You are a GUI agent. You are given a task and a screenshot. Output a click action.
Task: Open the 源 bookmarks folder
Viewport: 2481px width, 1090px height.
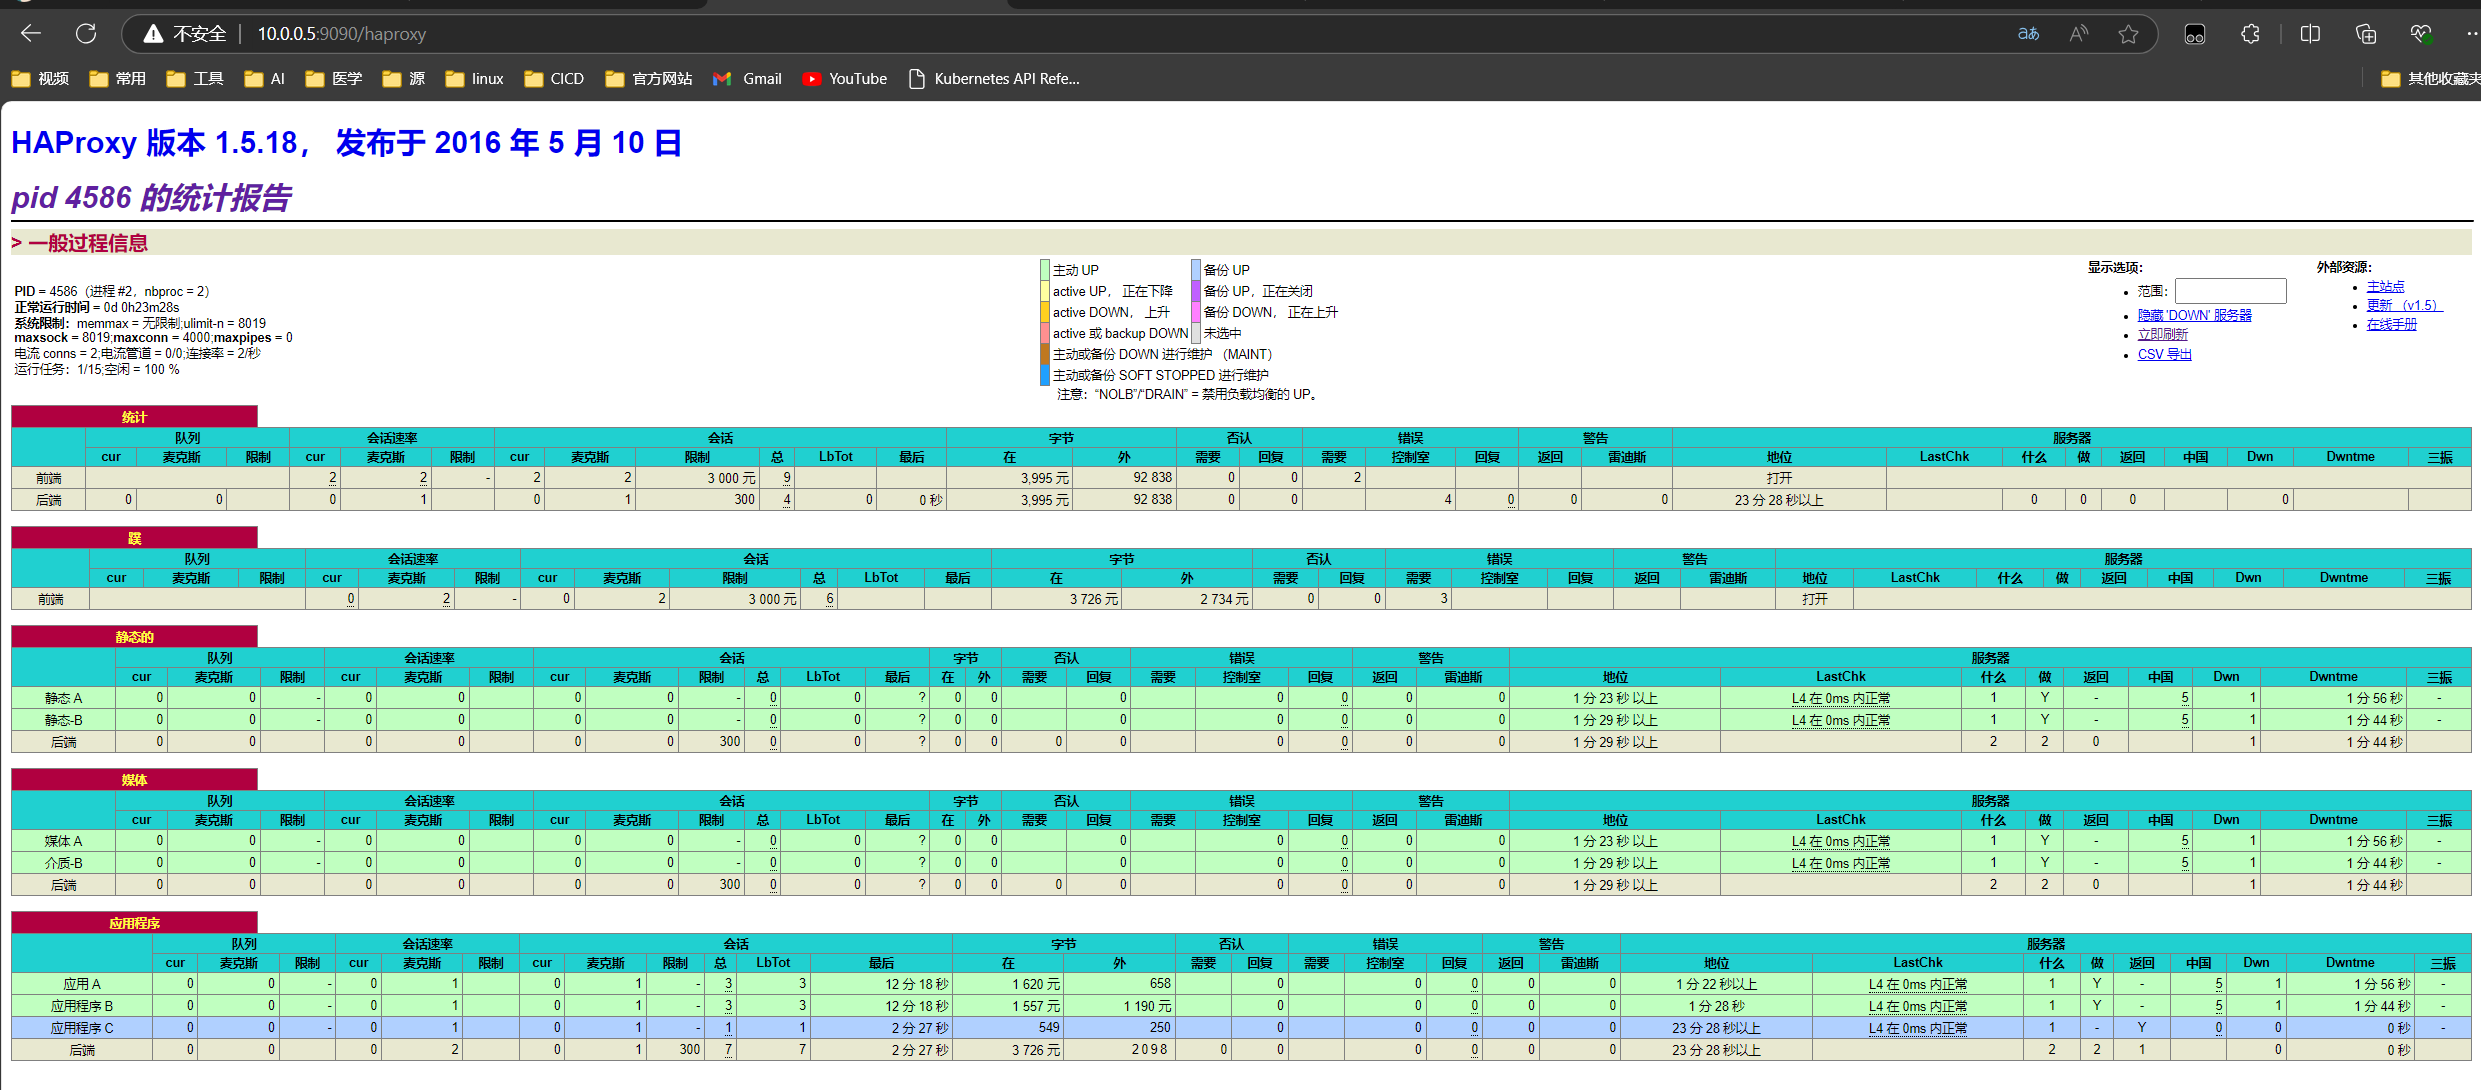pyautogui.click(x=404, y=79)
